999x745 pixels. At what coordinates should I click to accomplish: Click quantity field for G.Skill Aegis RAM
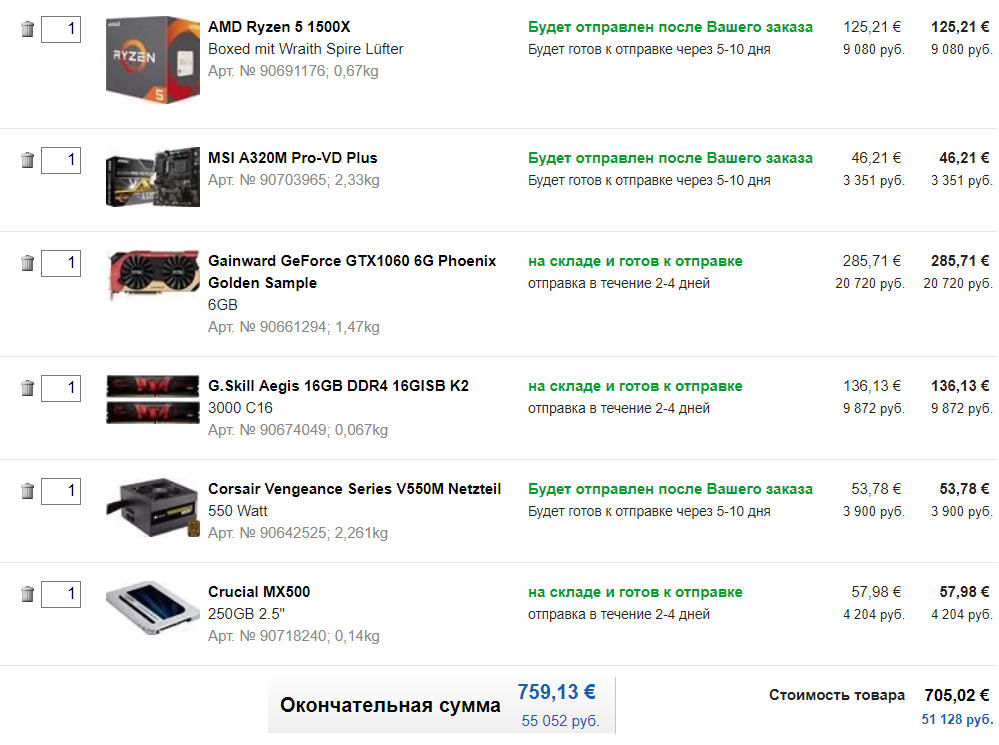pos(61,388)
